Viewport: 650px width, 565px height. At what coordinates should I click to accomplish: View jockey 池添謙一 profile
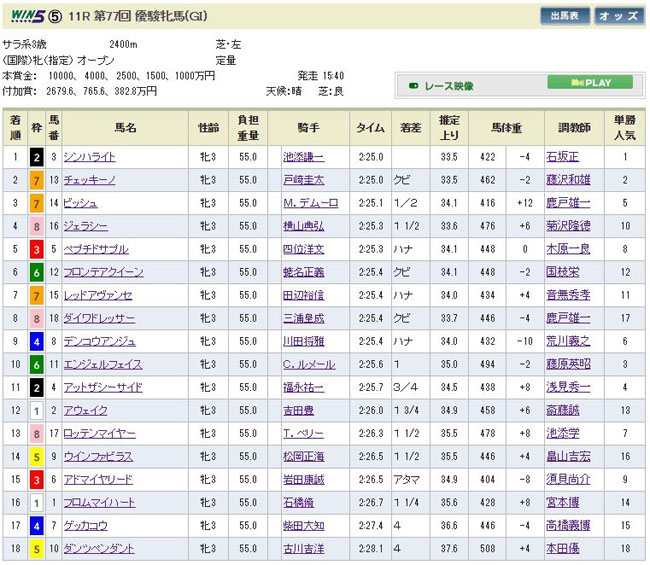(x=304, y=157)
